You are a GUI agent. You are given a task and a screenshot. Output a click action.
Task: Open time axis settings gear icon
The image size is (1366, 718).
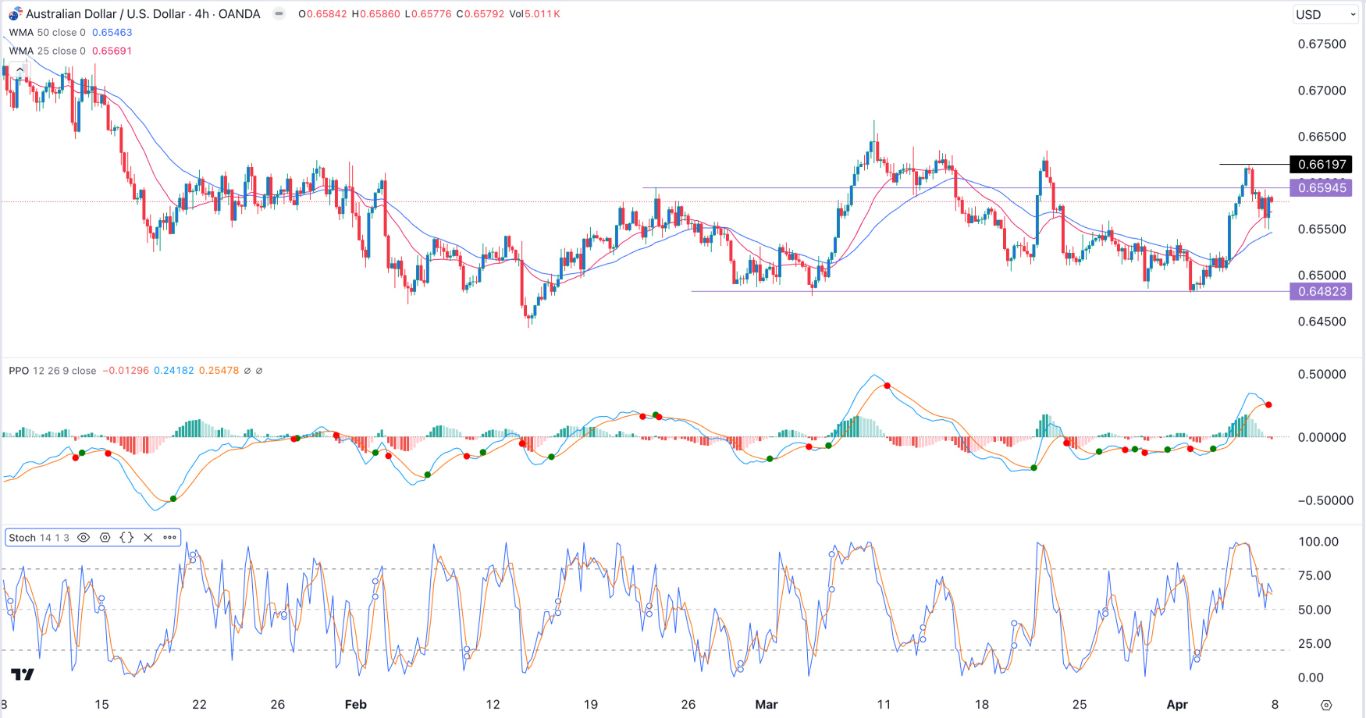coord(1326,704)
